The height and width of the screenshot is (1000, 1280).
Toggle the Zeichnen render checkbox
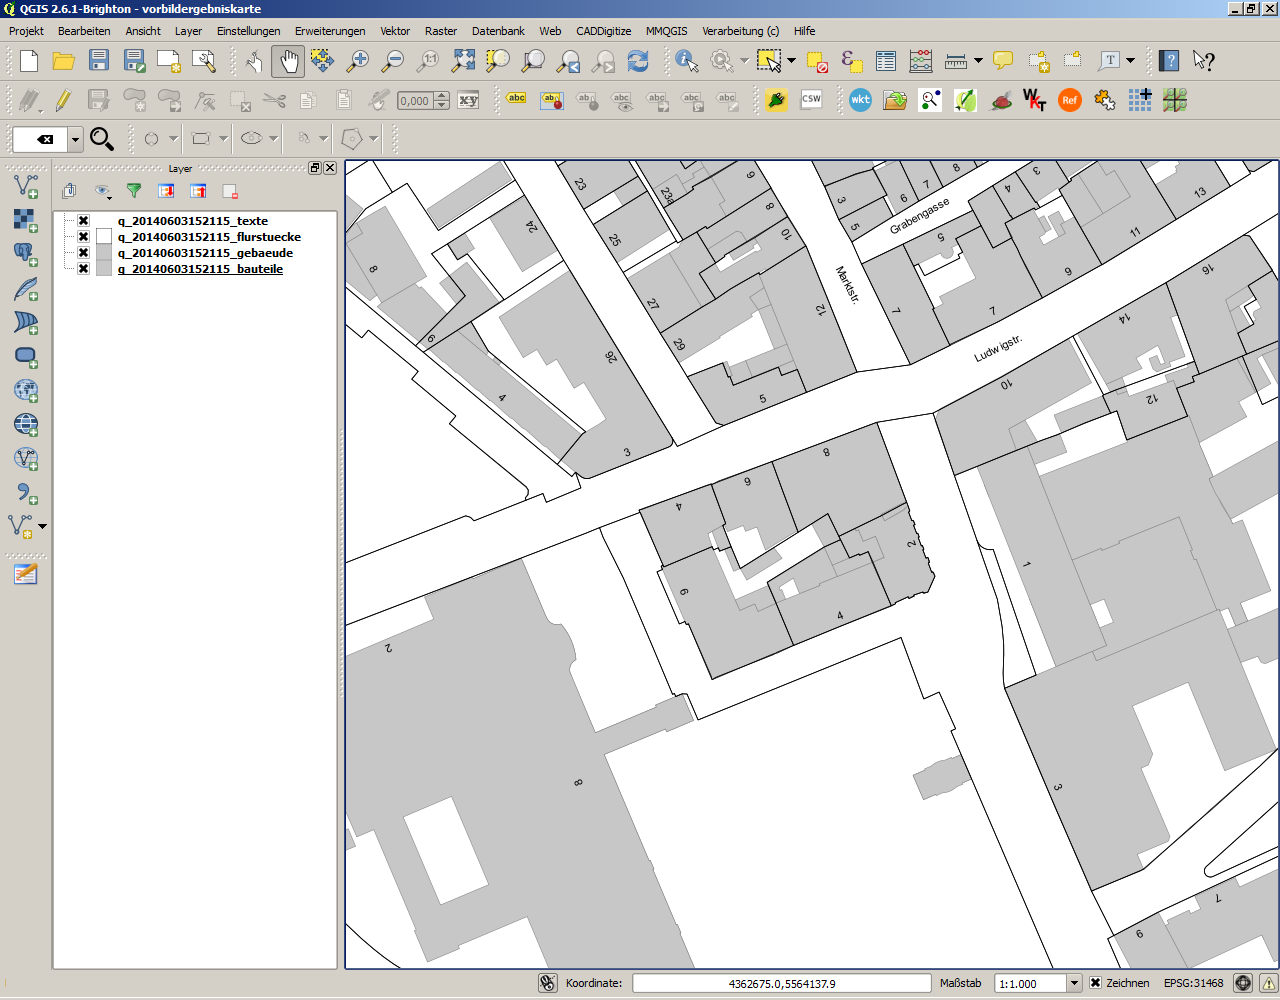pos(1096,983)
